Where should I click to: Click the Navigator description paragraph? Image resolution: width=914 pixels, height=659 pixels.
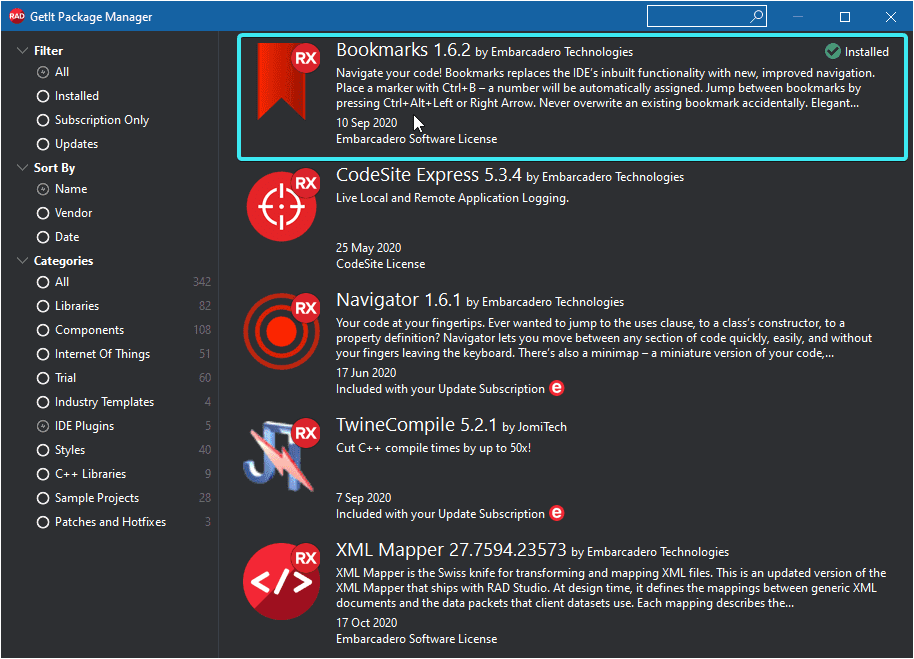tap(604, 338)
